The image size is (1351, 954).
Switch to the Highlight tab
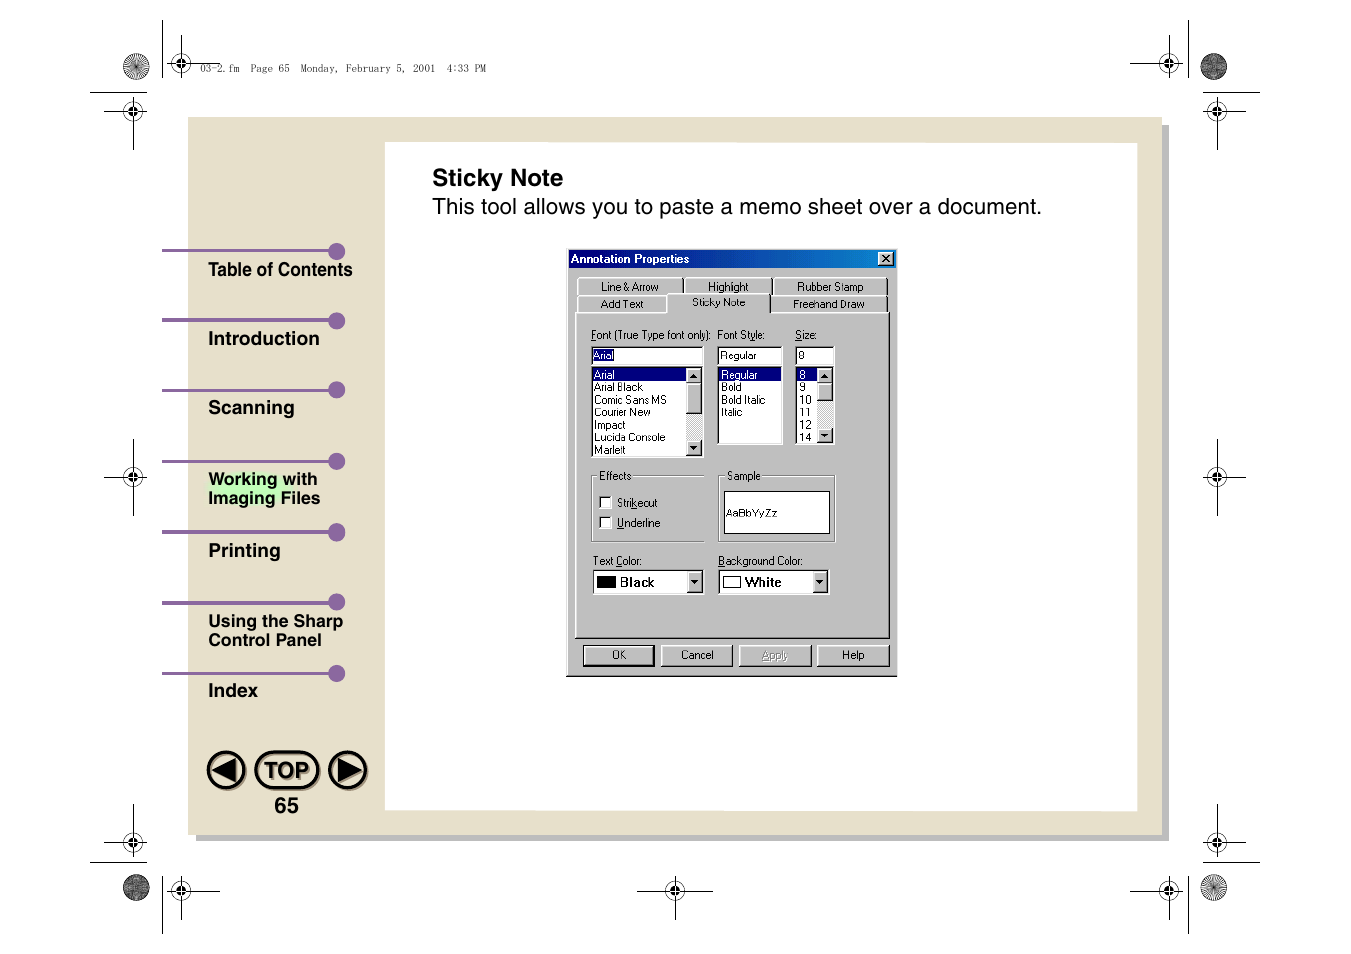coord(728,286)
